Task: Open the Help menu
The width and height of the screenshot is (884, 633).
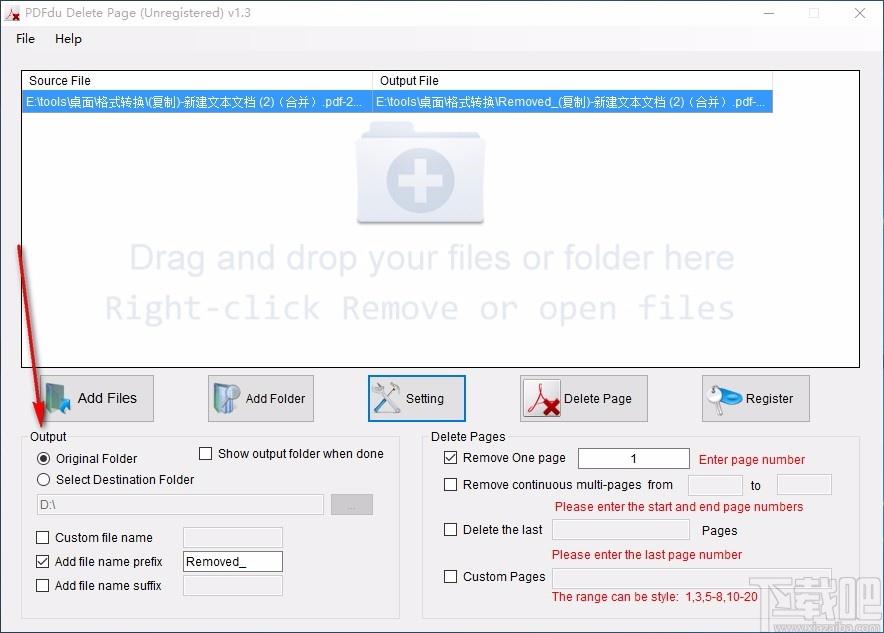Action: pos(68,38)
